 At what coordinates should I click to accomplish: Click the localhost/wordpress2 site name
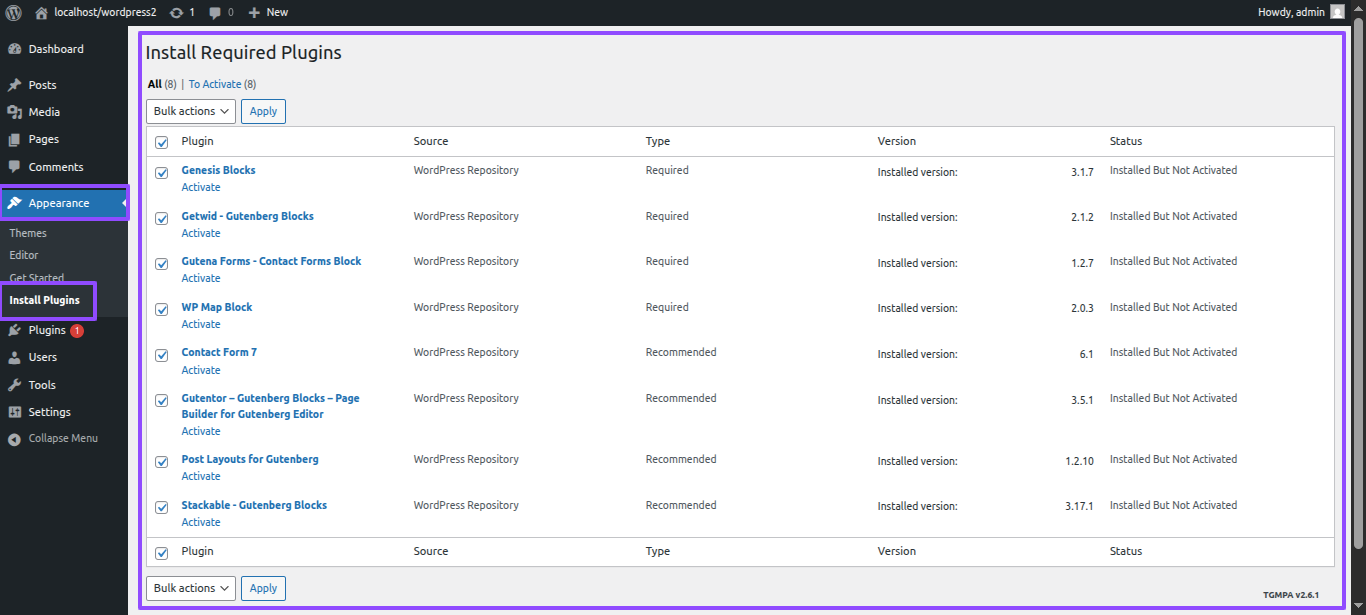click(105, 12)
